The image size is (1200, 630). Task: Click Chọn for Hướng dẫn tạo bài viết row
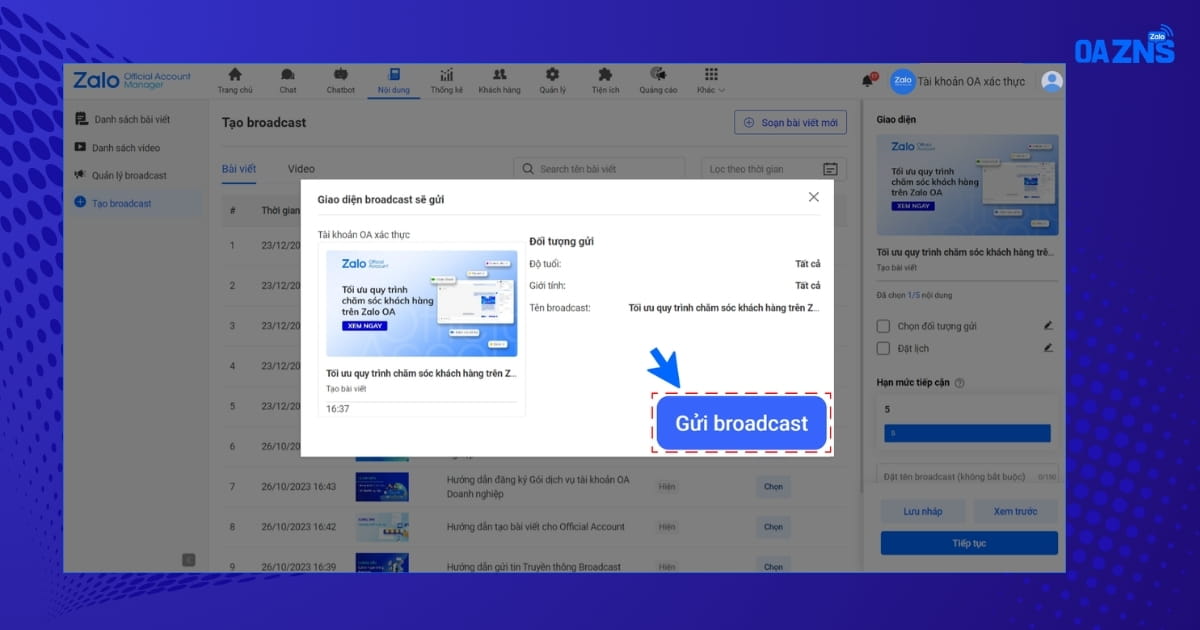(773, 527)
